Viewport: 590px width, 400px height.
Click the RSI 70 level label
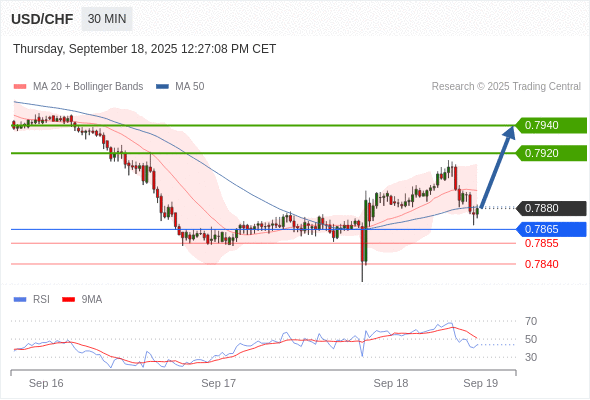coord(531,321)
